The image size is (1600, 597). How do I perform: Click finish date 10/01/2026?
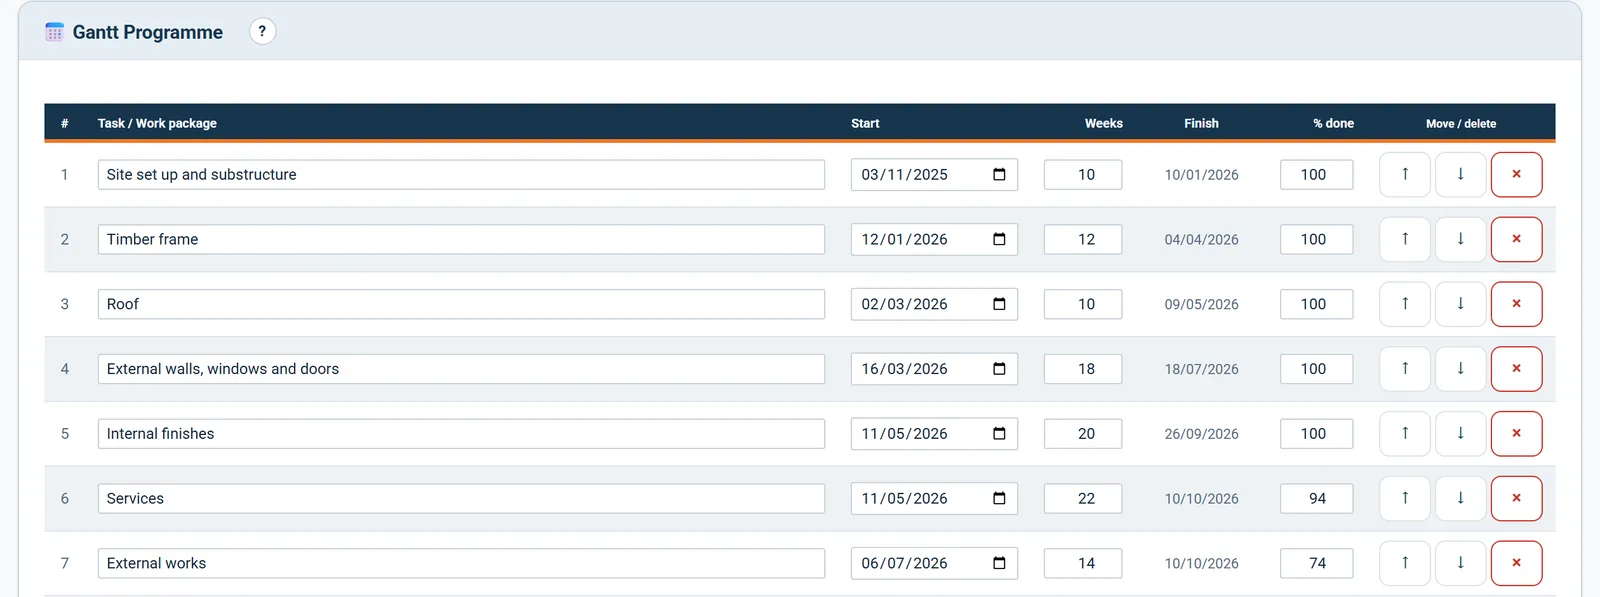1201,174
